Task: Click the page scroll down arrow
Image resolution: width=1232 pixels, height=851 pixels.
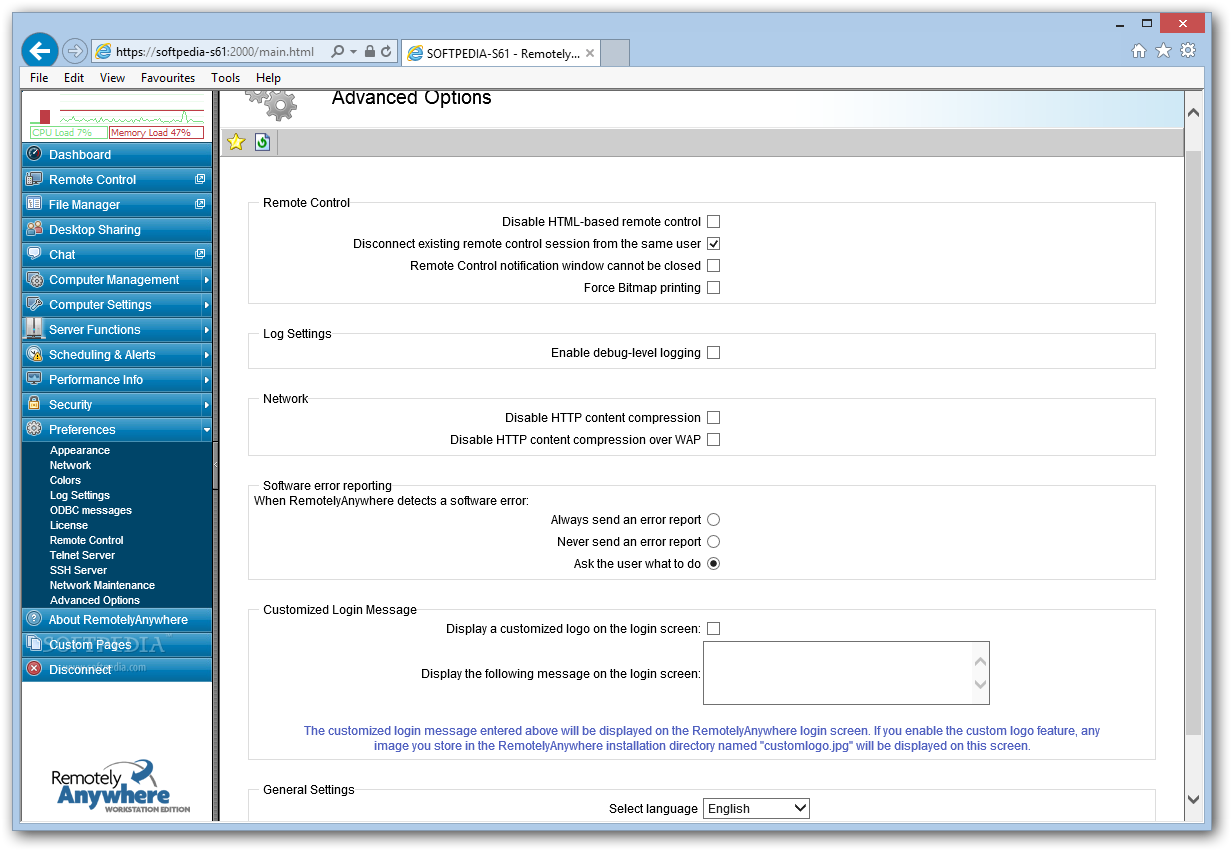Action: tap(1193, 799)
